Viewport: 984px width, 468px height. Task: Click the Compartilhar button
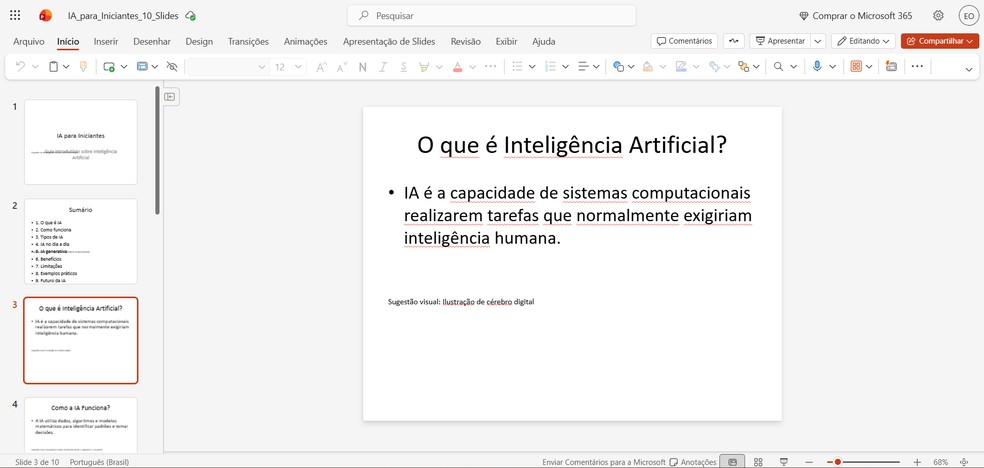coord(940,41)
